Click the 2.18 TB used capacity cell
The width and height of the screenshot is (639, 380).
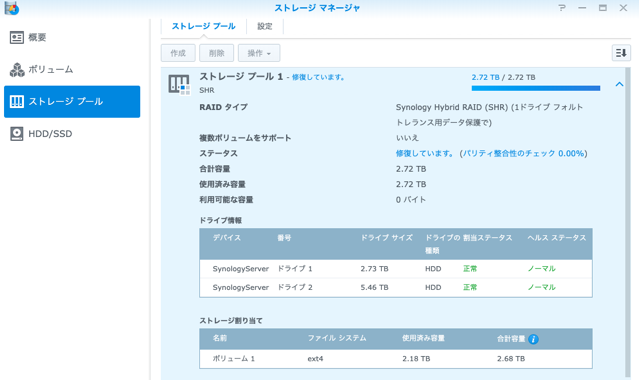416,359
